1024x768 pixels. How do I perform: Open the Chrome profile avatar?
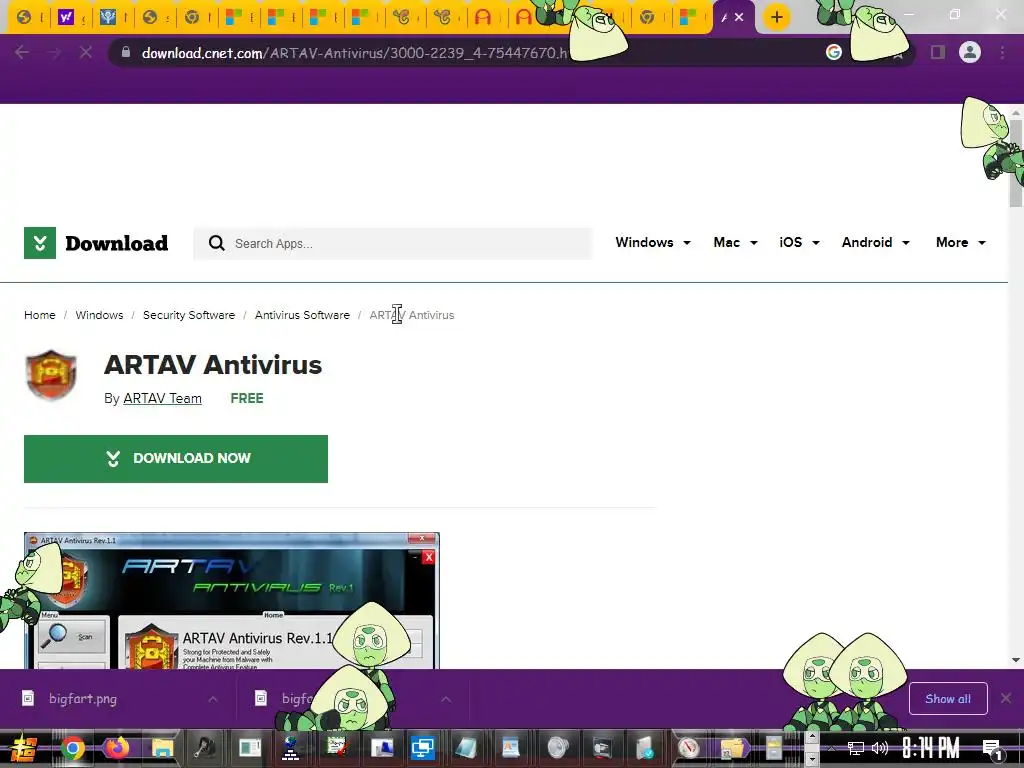(x=970, y=52)
